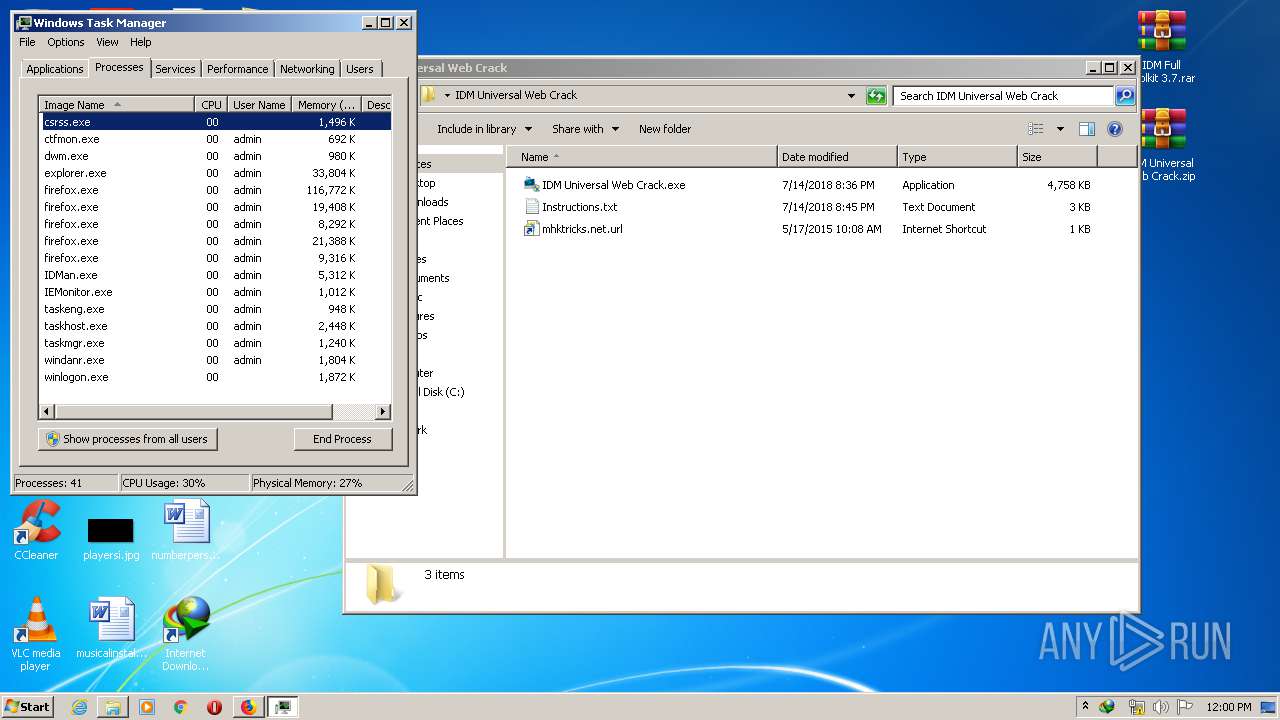The height and width of the screenshot is (720, 1280).
Task: Sort processes by Image Name column
Action: (117, 105)
